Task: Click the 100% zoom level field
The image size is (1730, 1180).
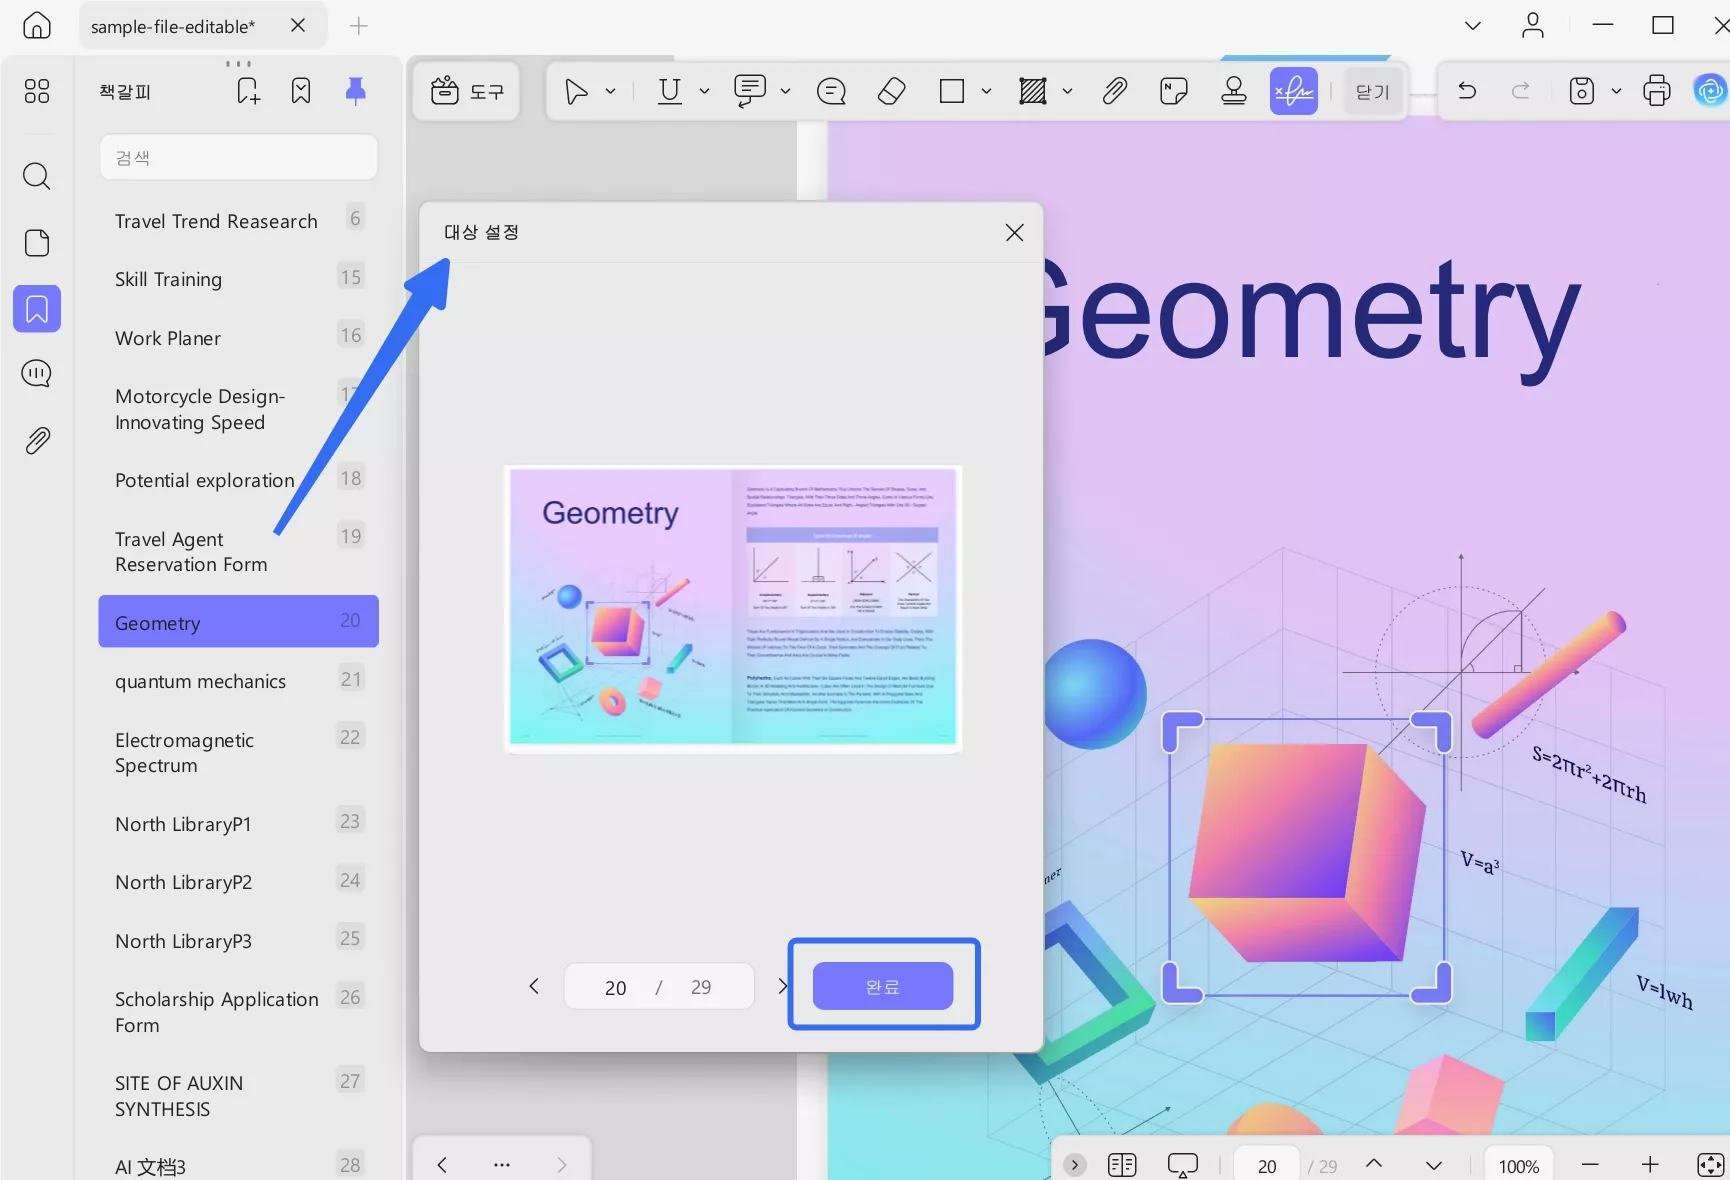Action: coord(1518,1166)
